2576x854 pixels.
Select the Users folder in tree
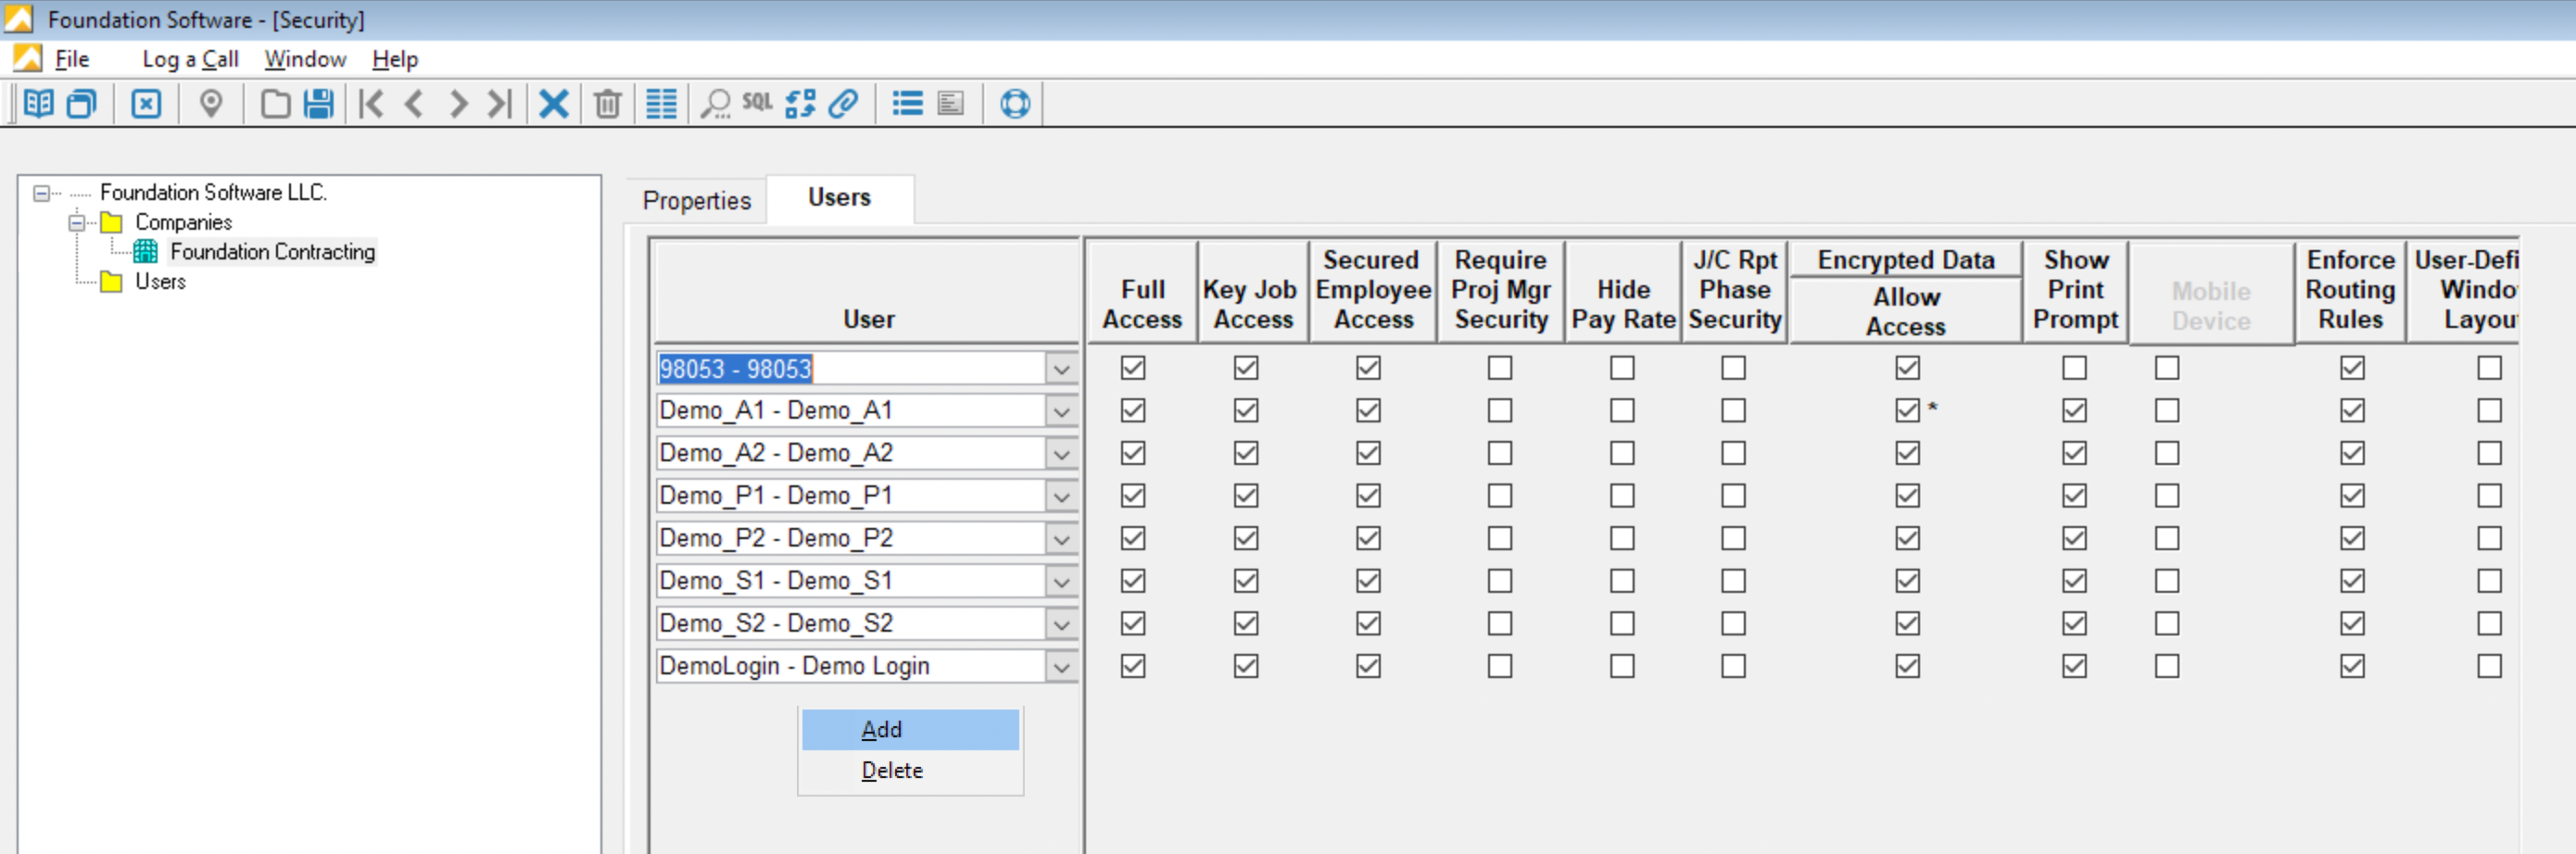[160, 282]
